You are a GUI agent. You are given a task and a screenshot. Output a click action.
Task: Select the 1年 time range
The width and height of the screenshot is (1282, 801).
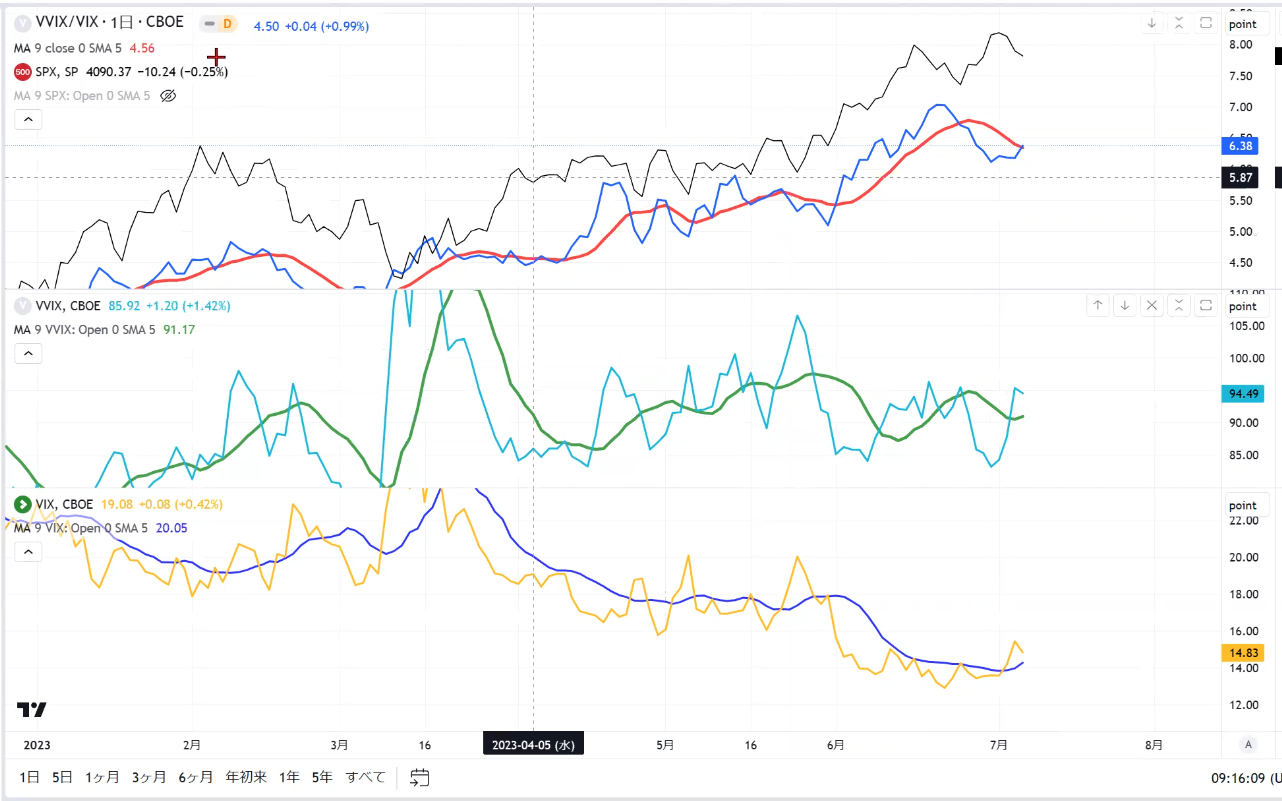(x=289, y=777)
